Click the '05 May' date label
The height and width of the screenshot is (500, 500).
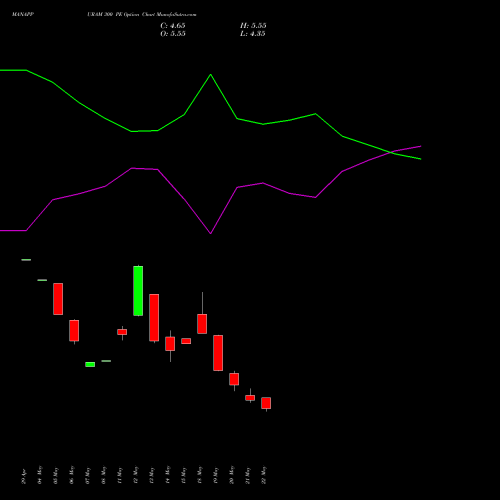[x=56, y=475]
